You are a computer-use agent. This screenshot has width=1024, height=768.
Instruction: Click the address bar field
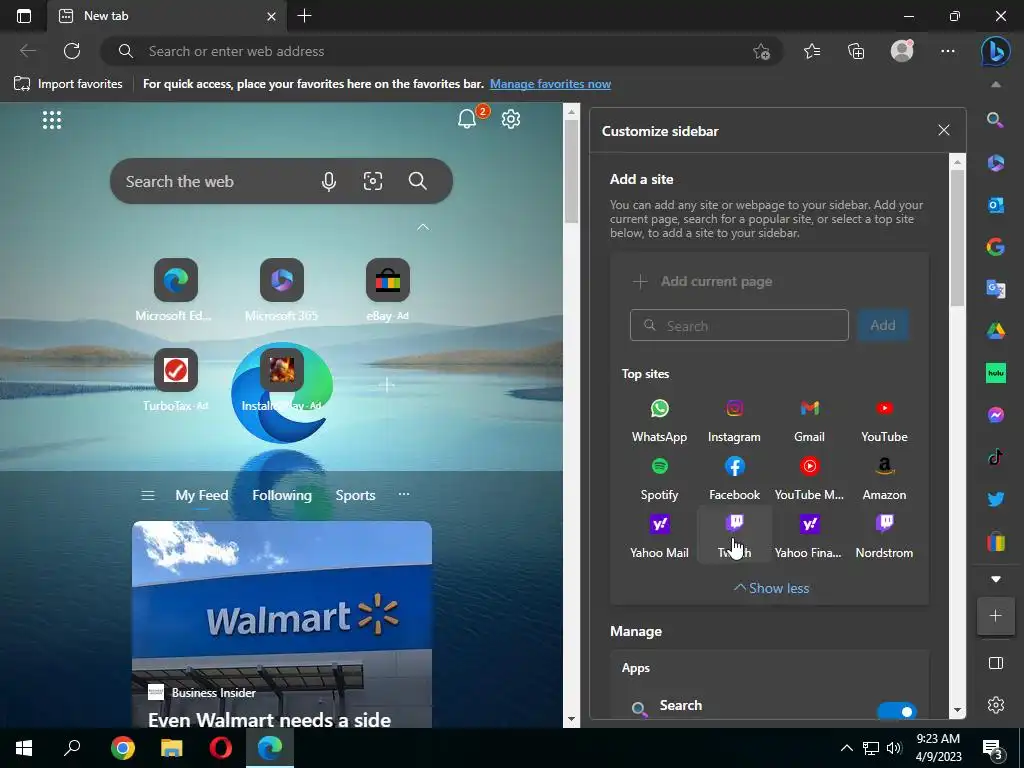[x=441, y=51]
